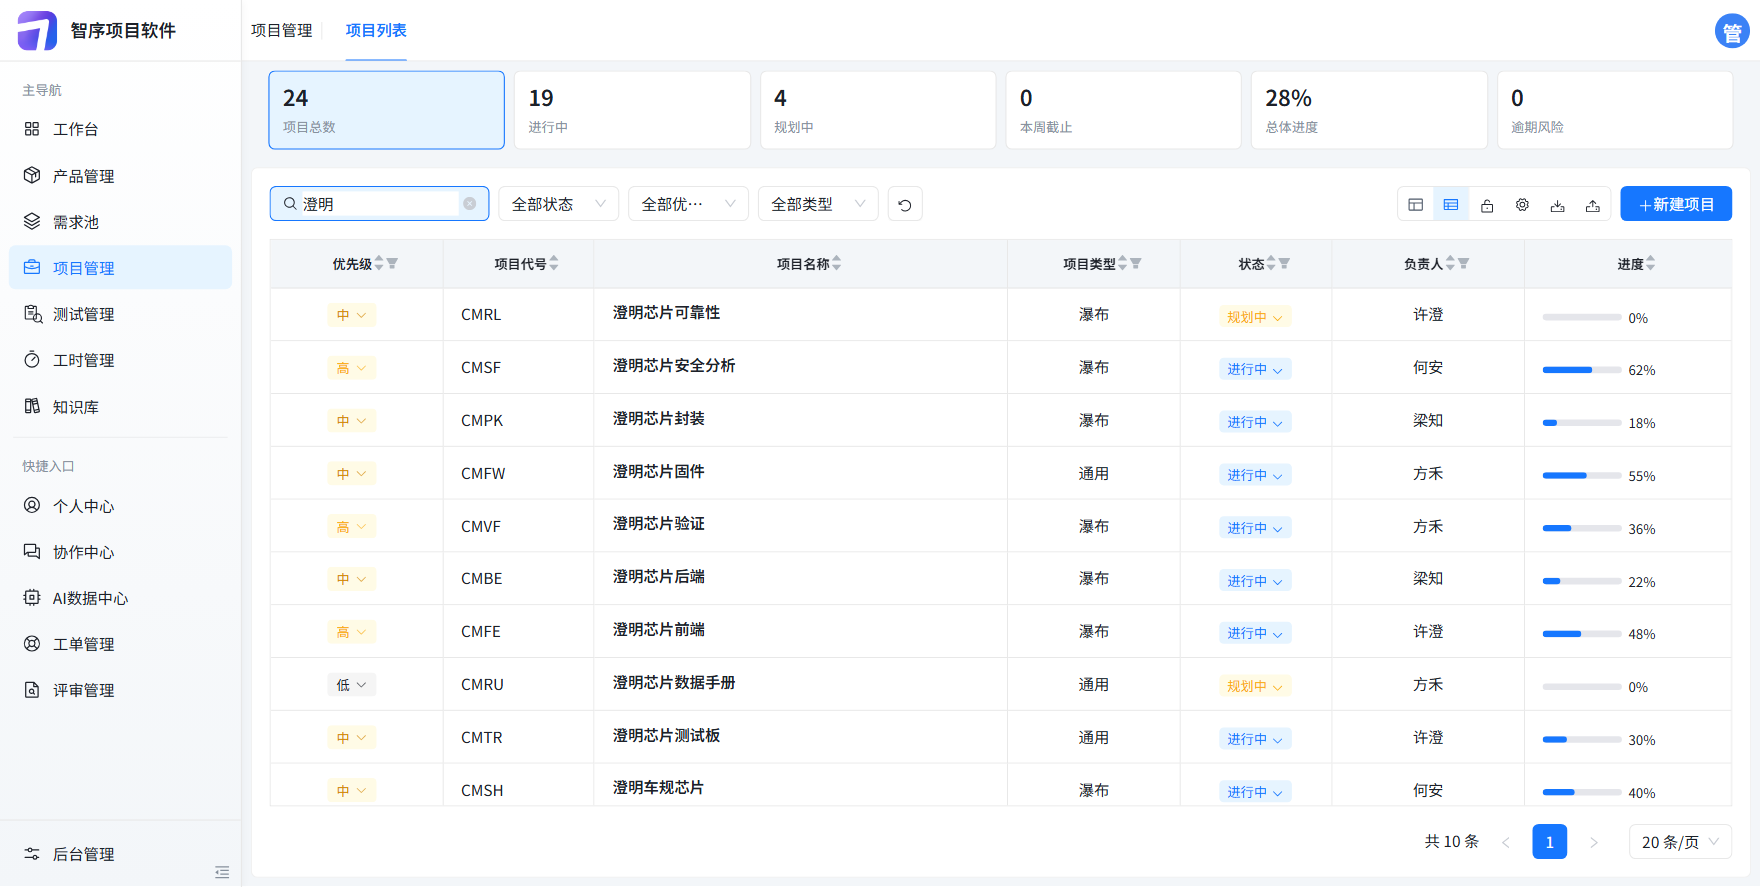
Task: Click the 62% progress bar for CMSF
Action: [x=1582, y=370]
